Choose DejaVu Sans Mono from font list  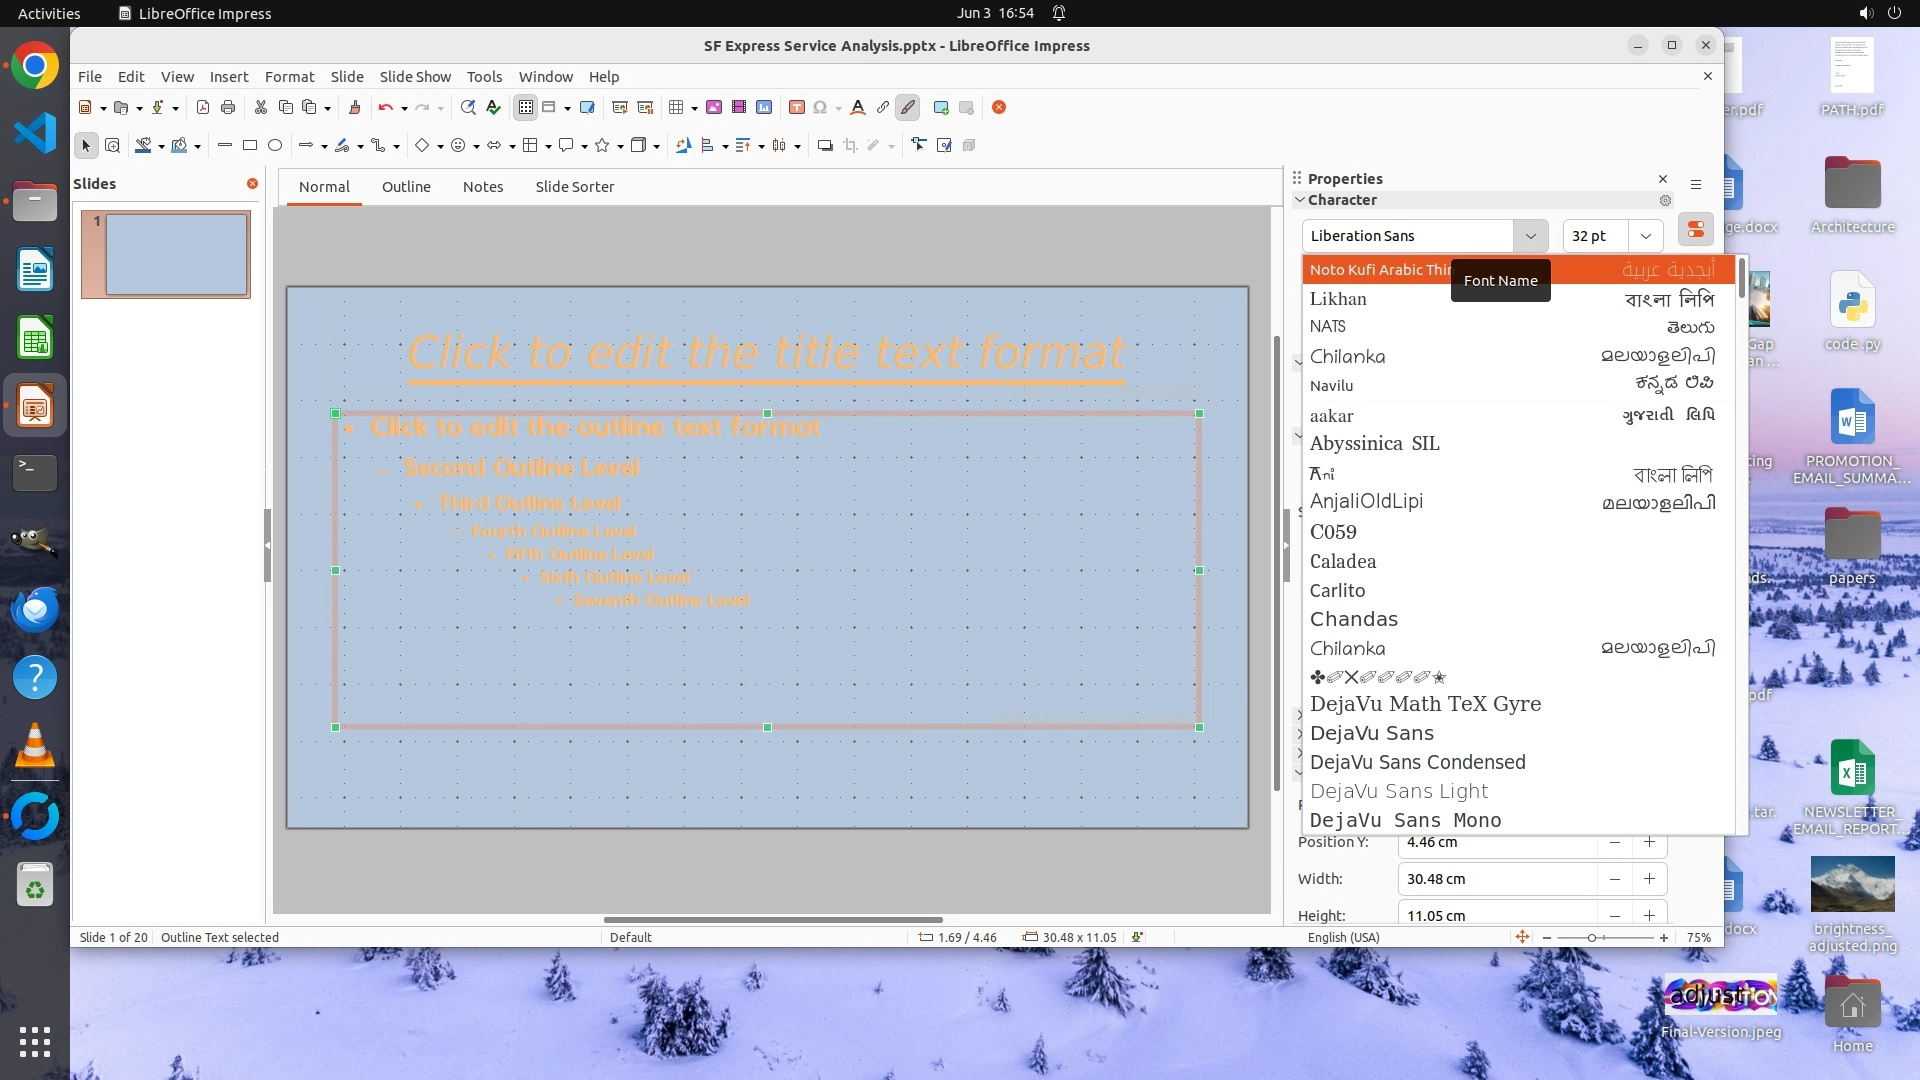point(1405,820)
